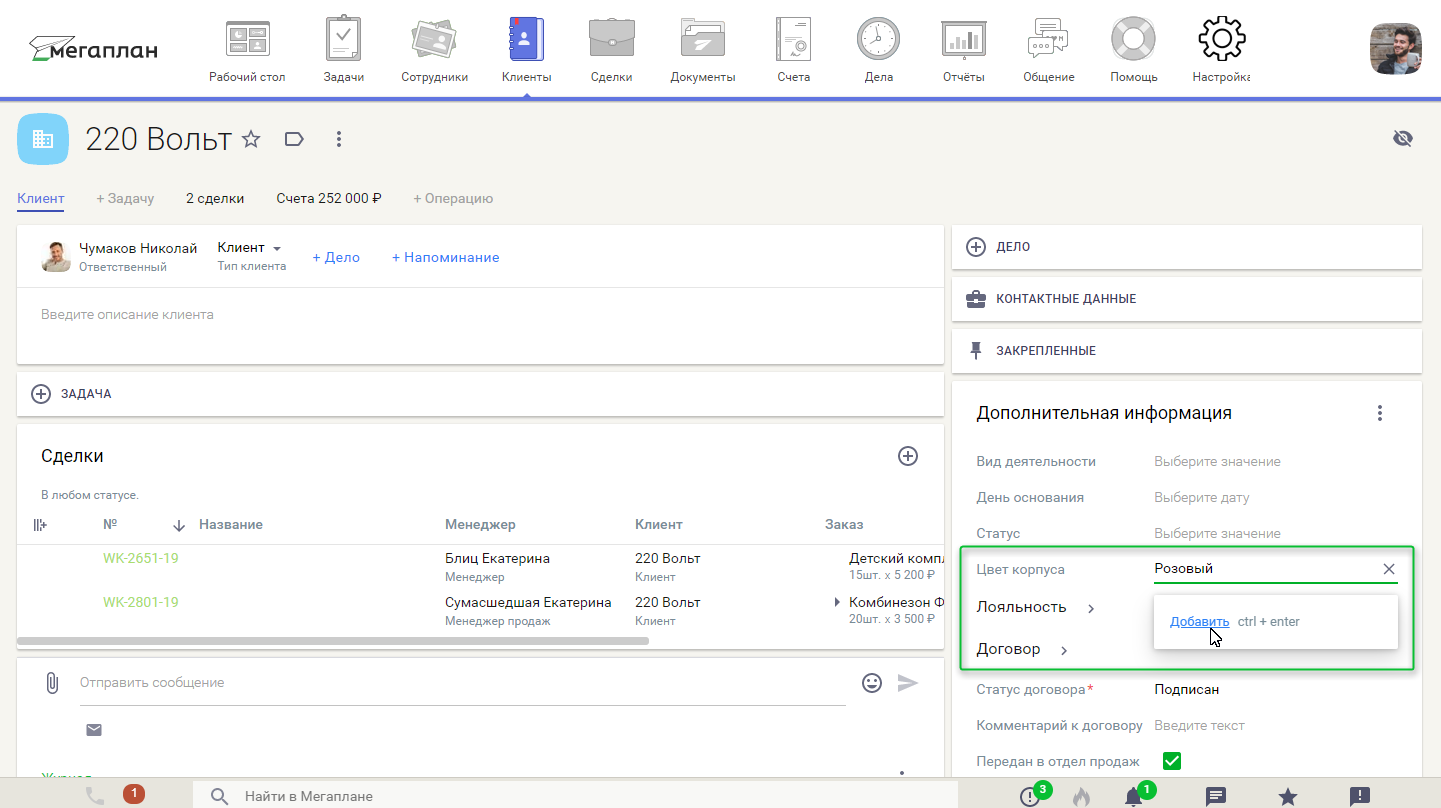
Task: Open the Отчёты charts module
Action: point(963,50)
